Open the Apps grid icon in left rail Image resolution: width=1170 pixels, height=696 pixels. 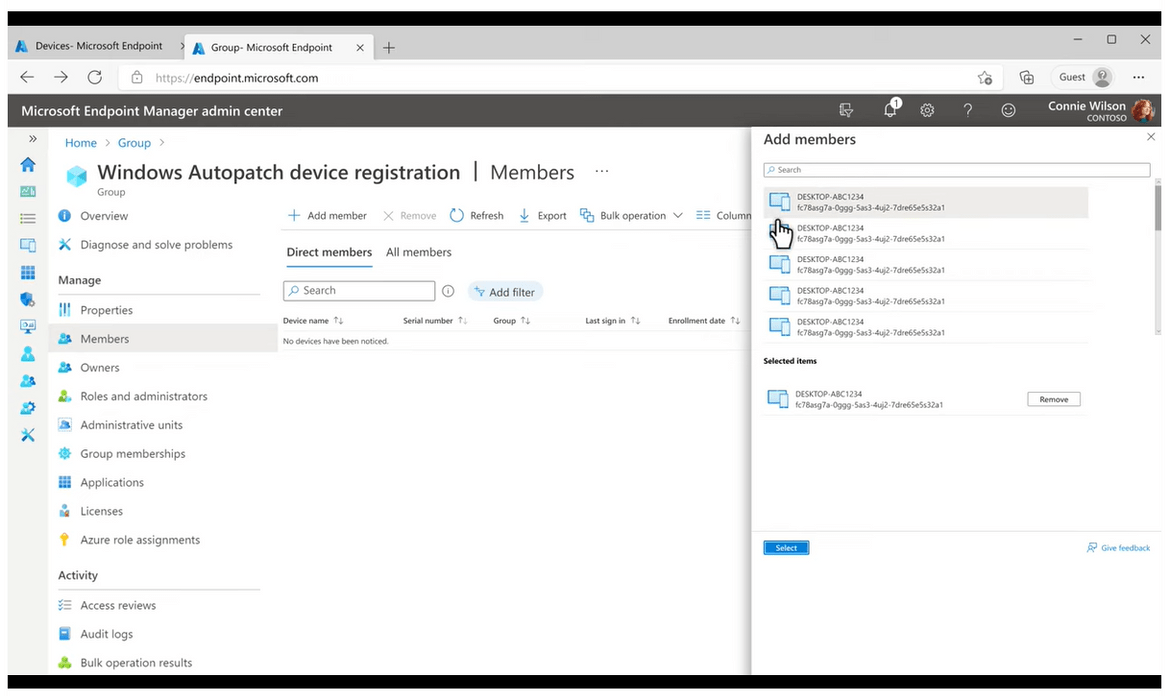point(28,272)
